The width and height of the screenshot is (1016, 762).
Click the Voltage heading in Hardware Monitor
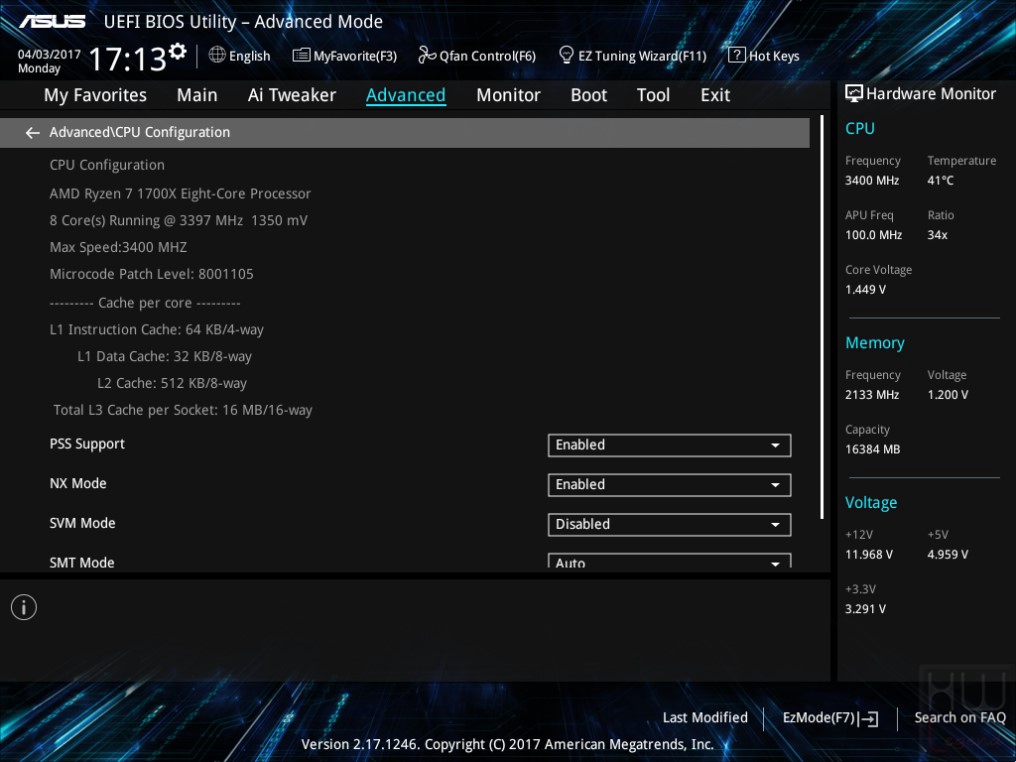click(x=871, y=503)
